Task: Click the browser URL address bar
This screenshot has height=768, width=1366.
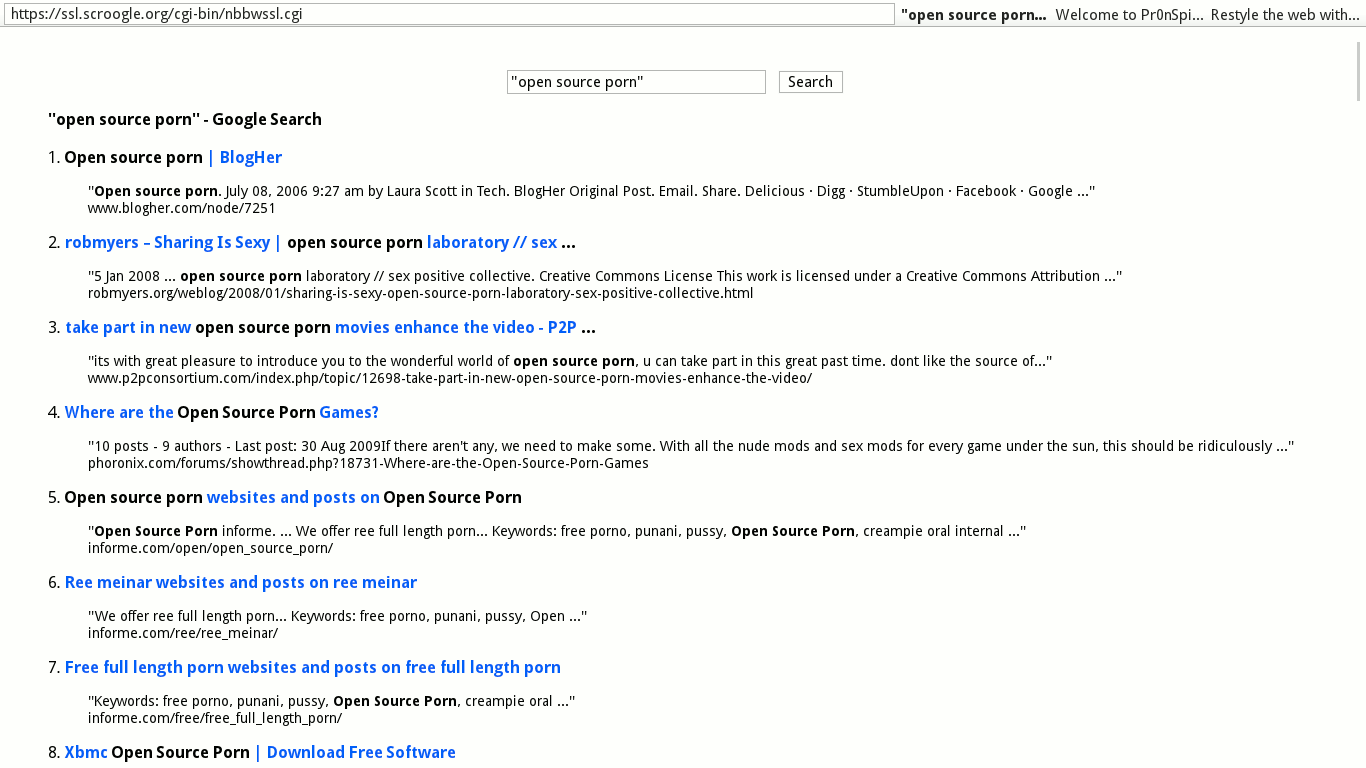Action: [x=449, y=14]
